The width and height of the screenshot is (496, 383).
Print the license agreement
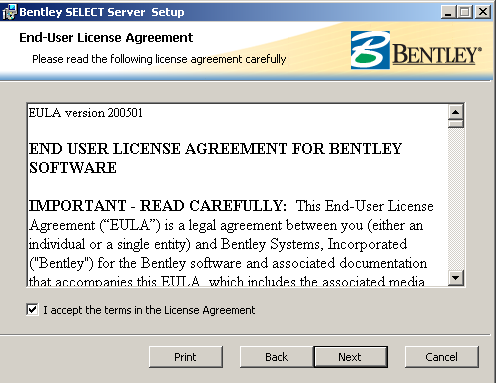click(186, 357)
